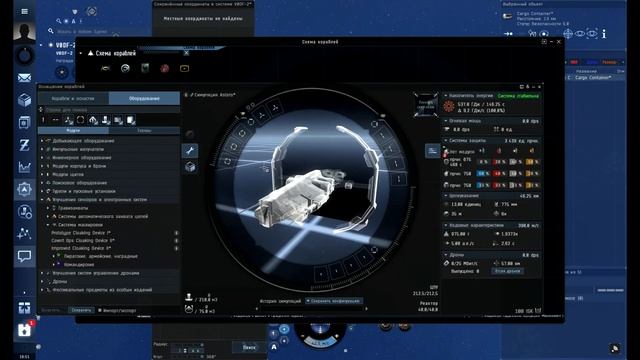Click the Сохранить button
Viewport: 640px width, 360px height.
pyautogui.click(x=81, y=310)
